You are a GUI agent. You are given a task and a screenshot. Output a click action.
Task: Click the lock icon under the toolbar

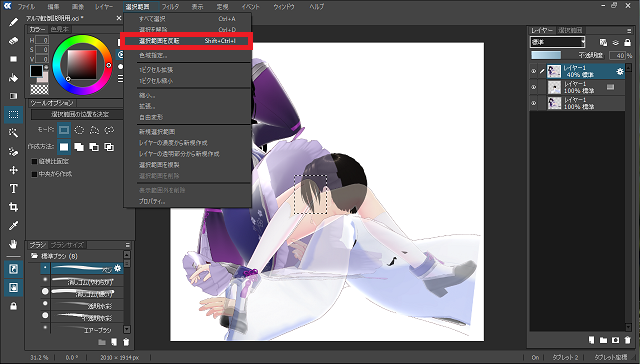tap(13, 306)
